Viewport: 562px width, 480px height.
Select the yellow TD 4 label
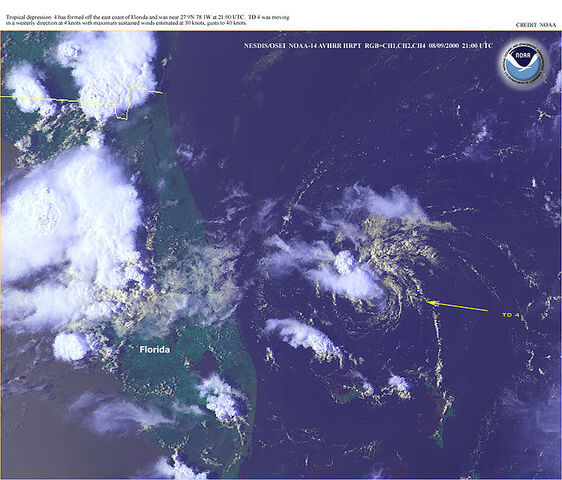coord(511,315)
